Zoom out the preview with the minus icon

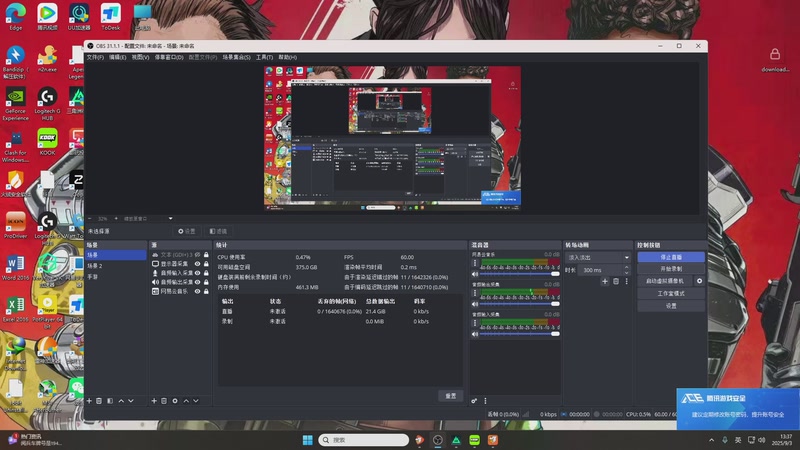90,218
